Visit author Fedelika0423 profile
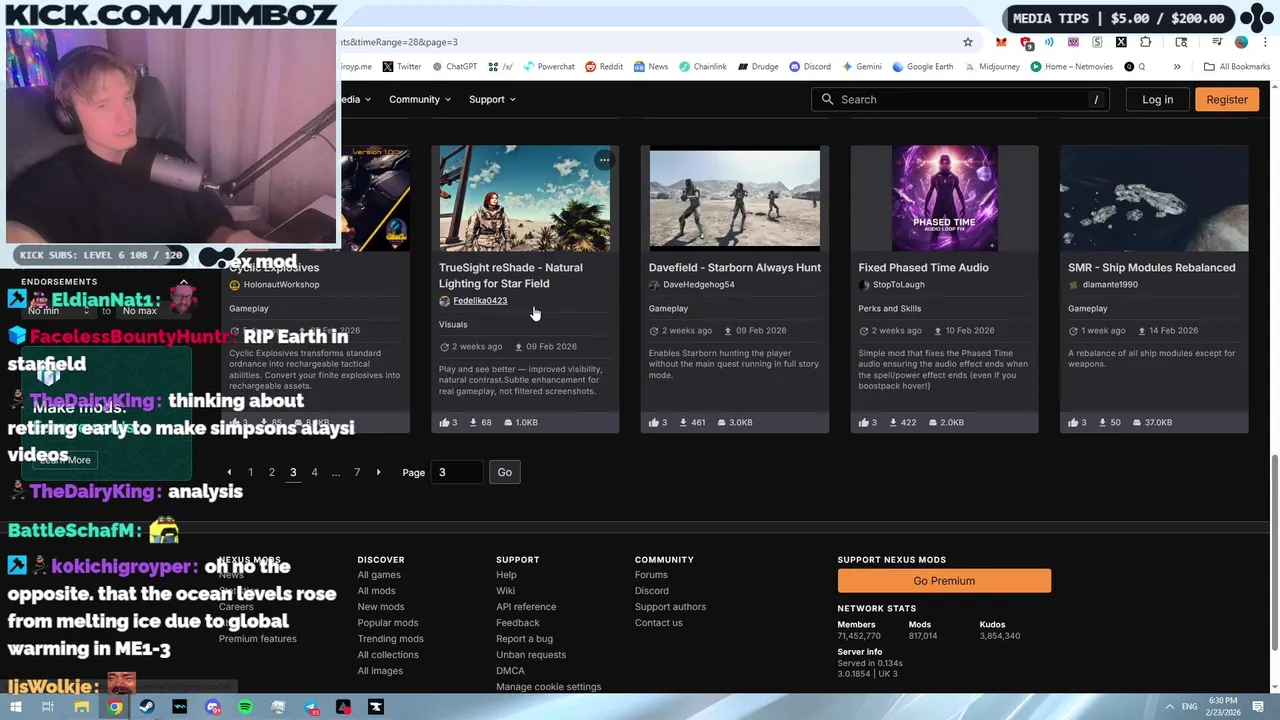Image resolution: width=1280 pixels, height=720 pixels. (480, 301)
